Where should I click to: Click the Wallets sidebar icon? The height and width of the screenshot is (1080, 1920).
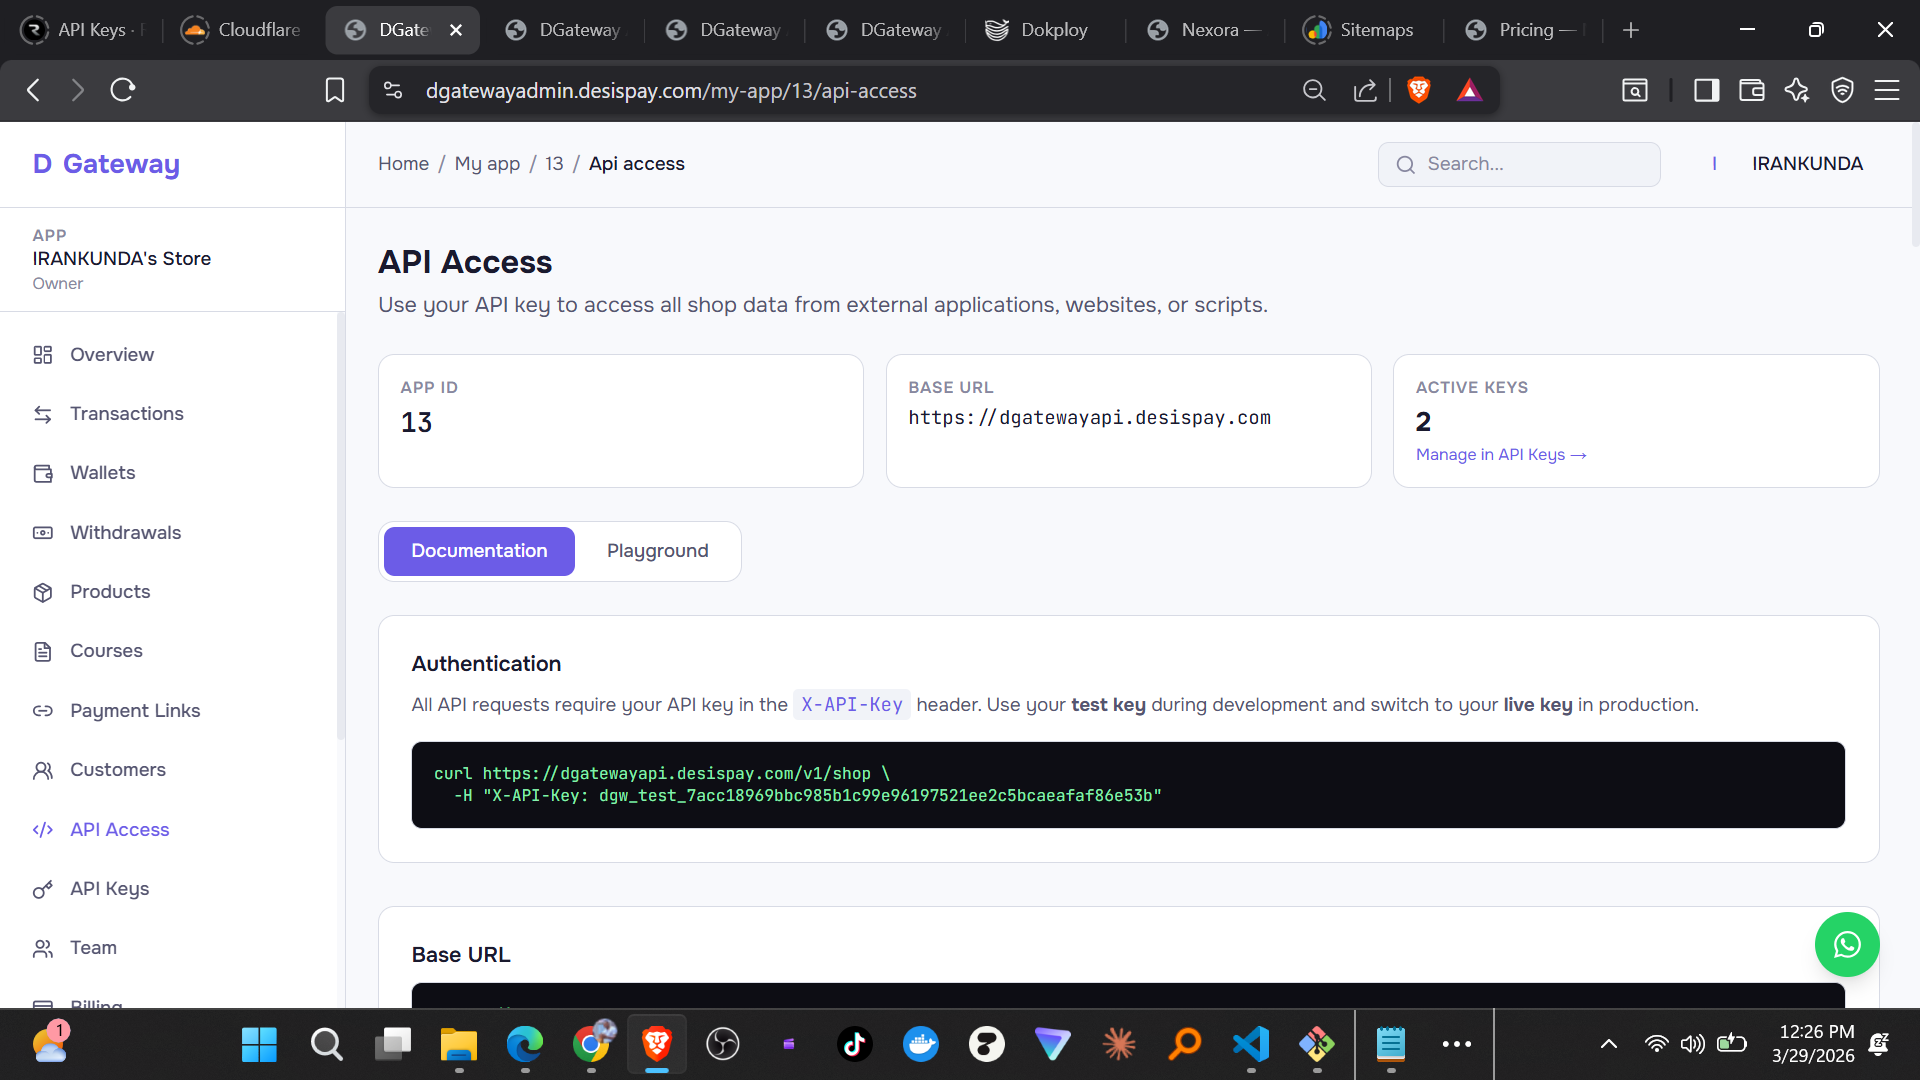(43, 473)
